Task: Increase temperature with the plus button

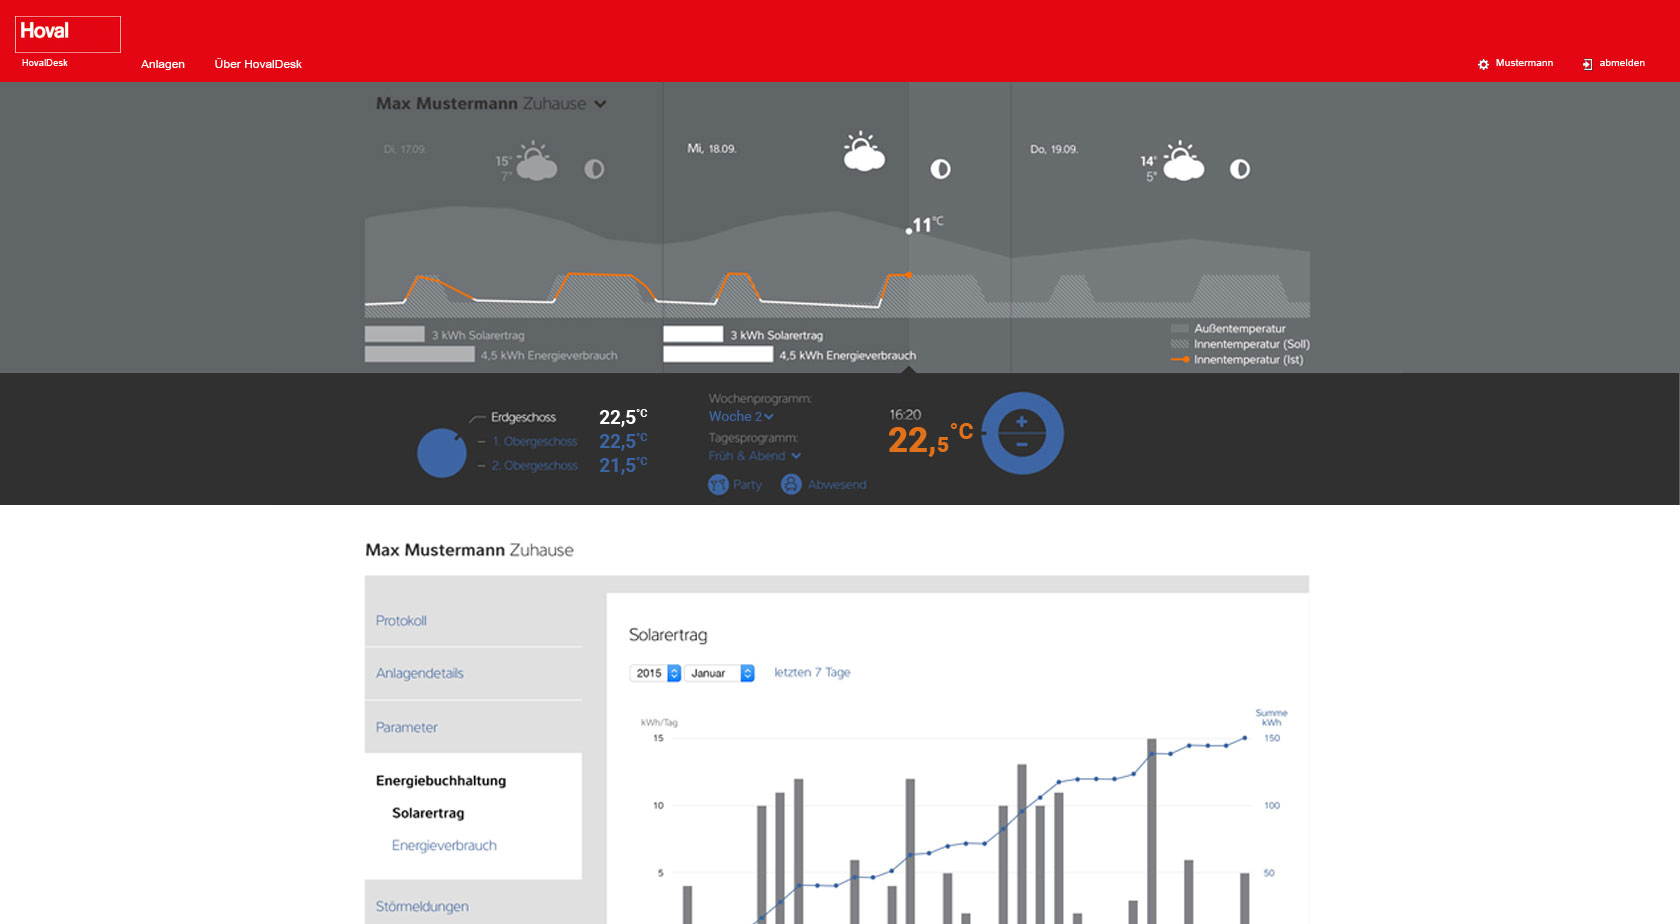Action: click(x=1022, y=422)
